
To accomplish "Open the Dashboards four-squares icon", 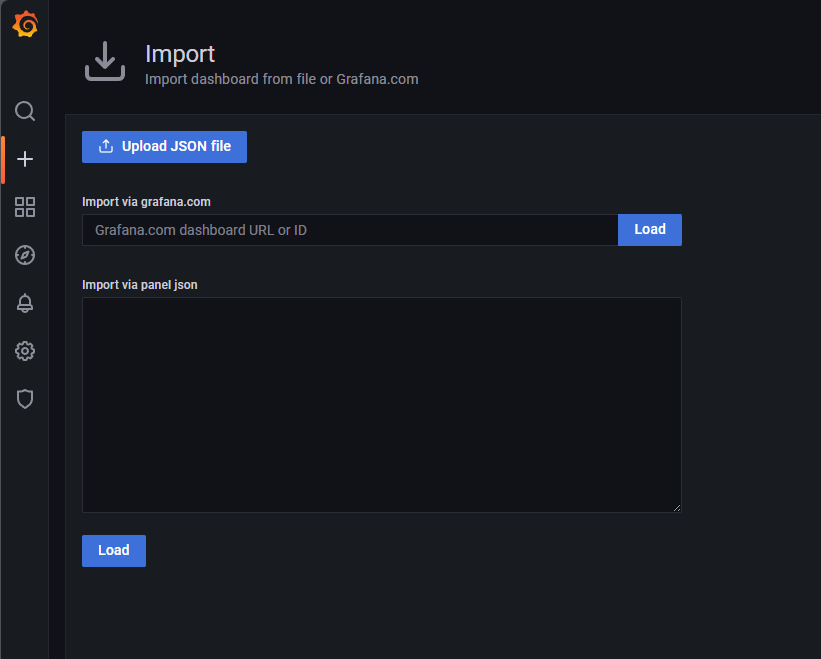I will point(25,207).
